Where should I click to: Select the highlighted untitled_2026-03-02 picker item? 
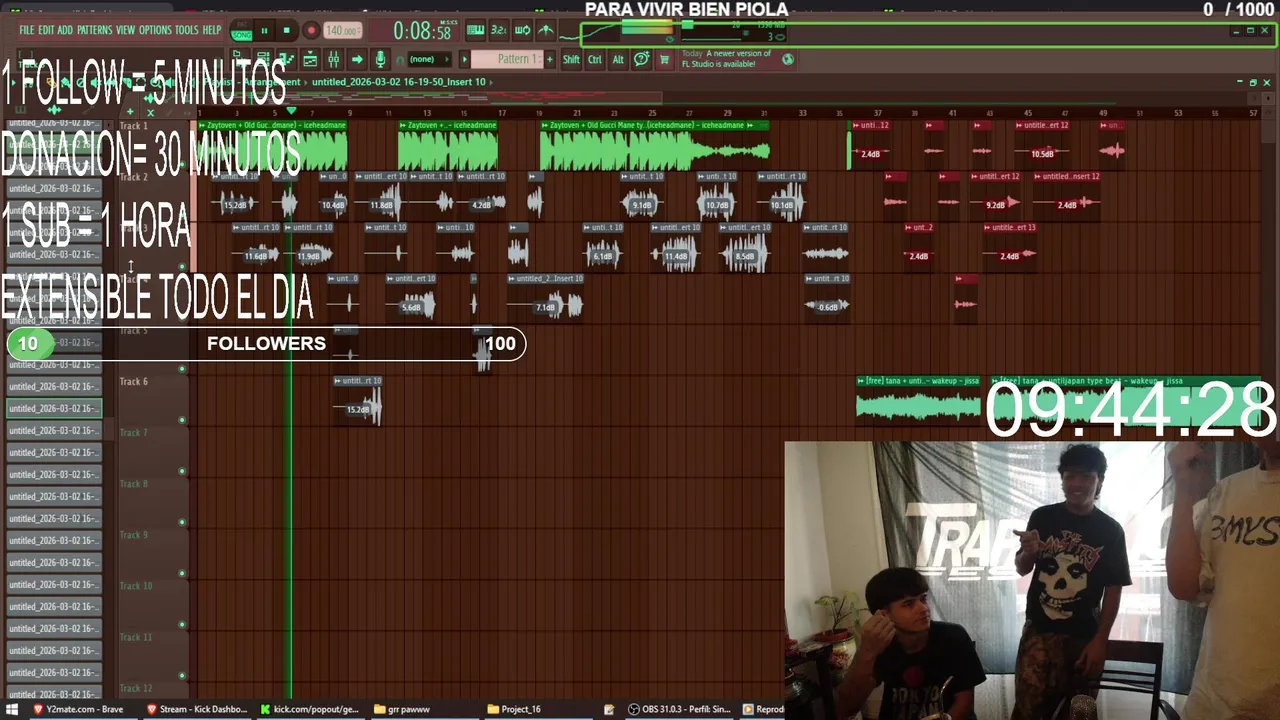point(54,408)
